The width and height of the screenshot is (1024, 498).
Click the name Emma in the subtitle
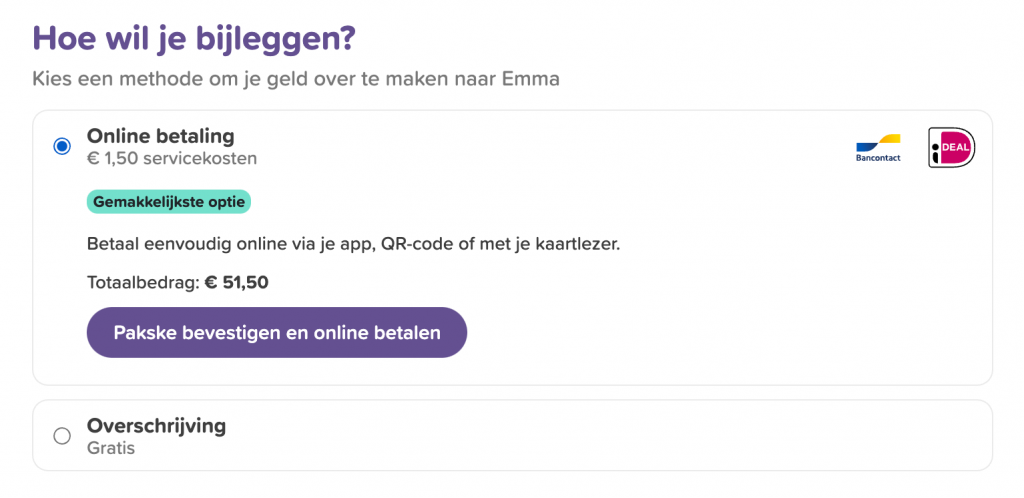point(531,80)
